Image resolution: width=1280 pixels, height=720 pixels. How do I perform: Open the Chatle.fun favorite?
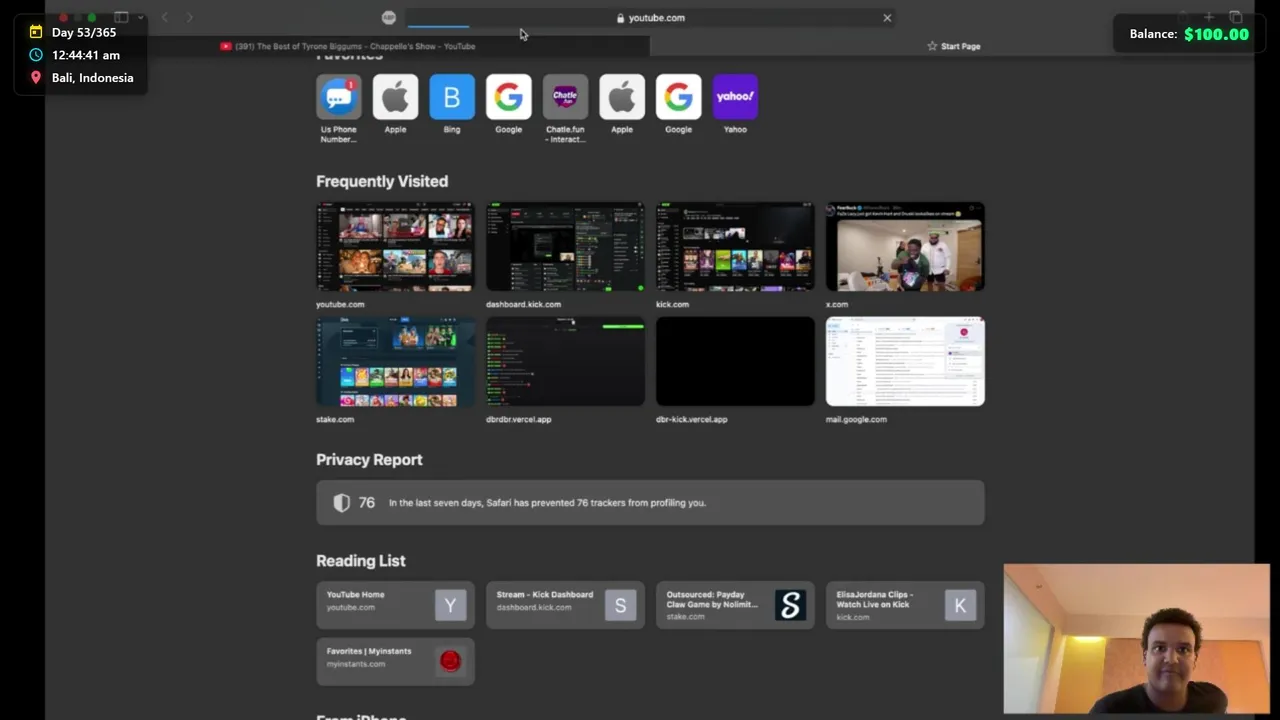[565, 97]
